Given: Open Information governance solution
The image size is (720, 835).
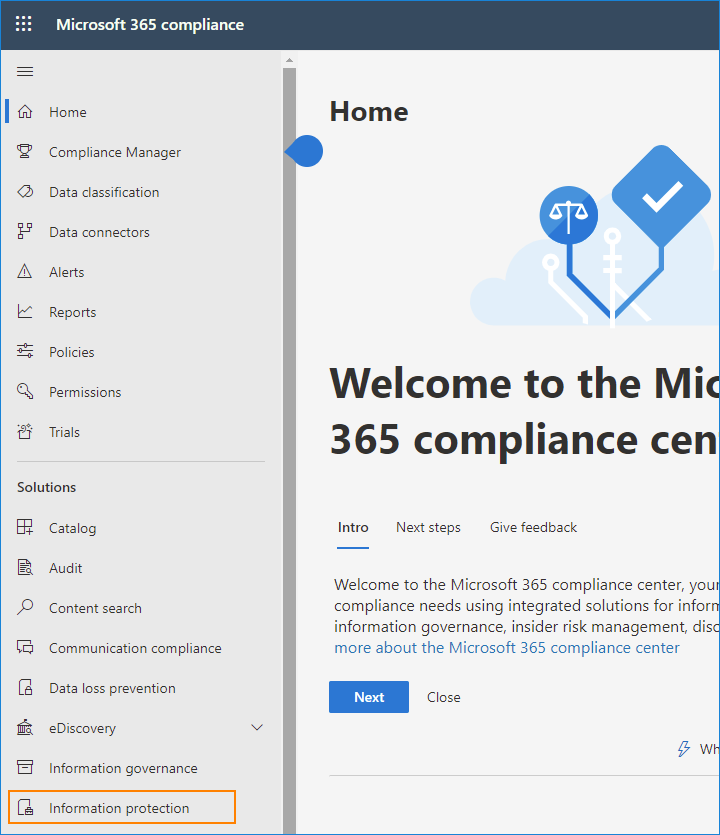Looking at the screenshot, I should (x=123, y=768).
